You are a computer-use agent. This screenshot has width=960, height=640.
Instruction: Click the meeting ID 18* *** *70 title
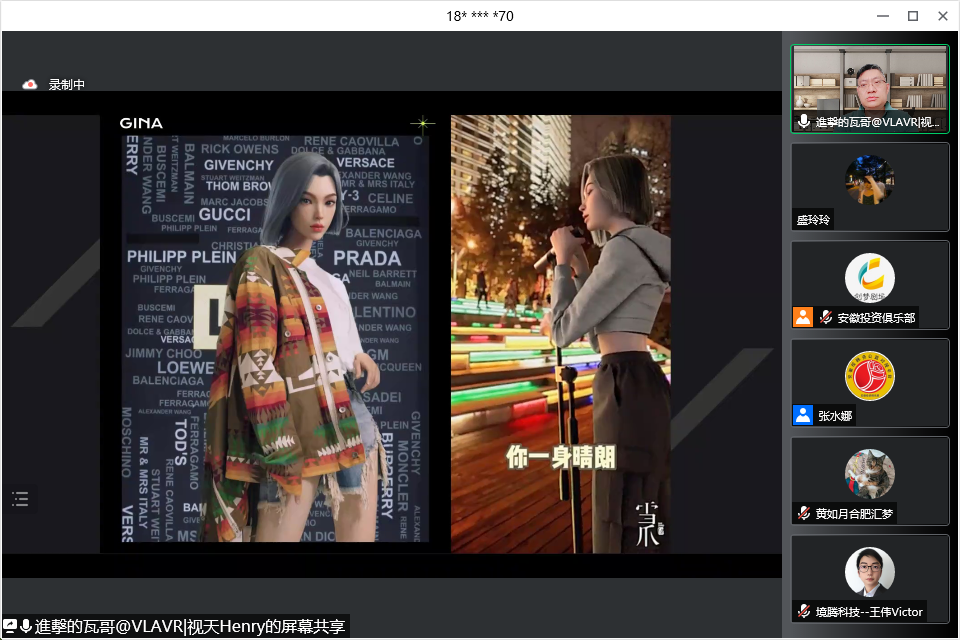(x=480, y=16)
